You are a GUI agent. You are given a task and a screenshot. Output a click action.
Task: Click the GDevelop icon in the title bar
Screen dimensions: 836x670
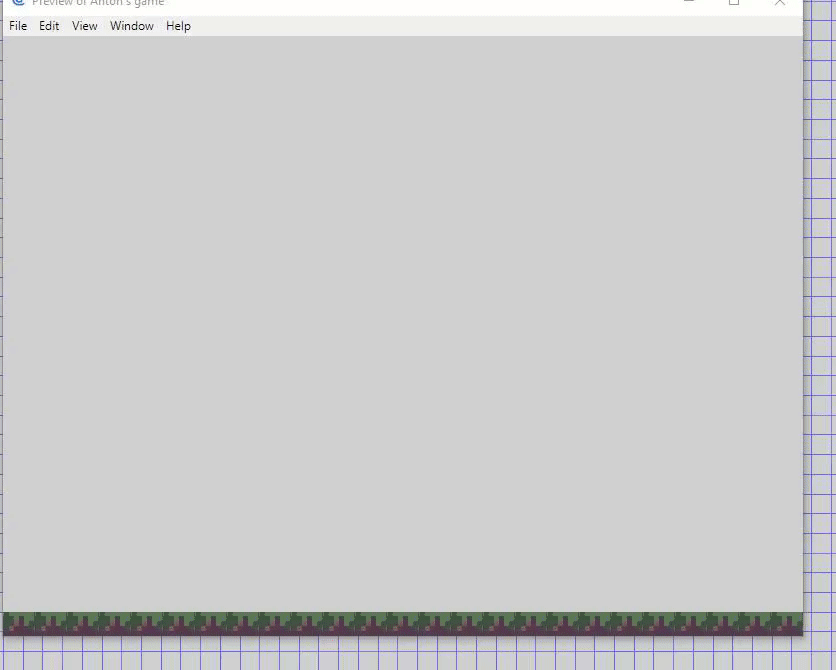[19, 2]
